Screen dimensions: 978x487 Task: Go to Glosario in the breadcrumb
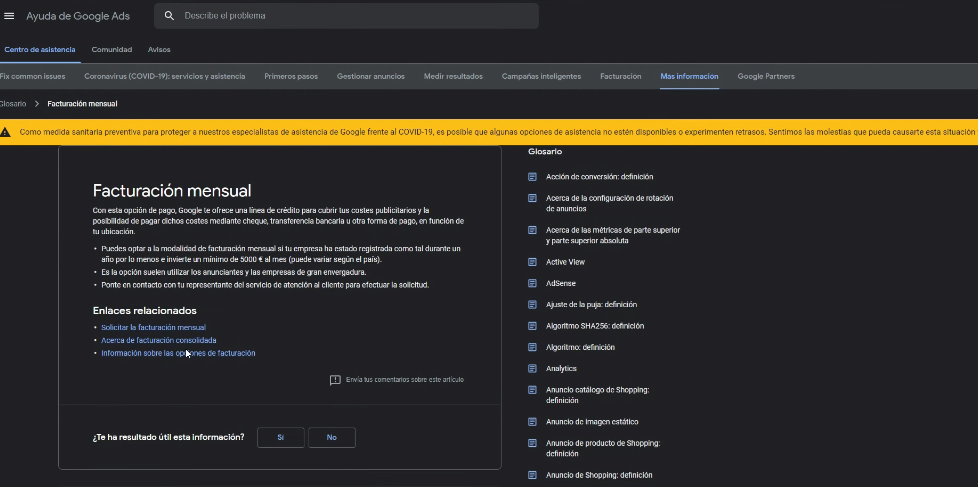(x=13, y=104)
